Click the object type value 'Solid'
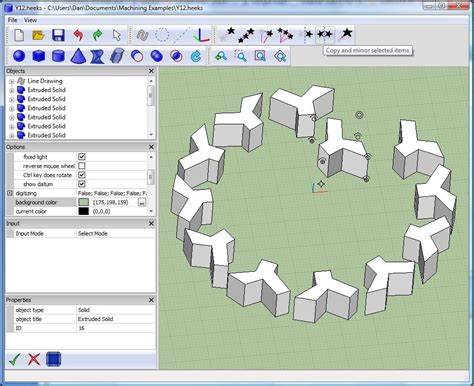The height and width of the screenshot is (386, 474). (x=84, y=310)
